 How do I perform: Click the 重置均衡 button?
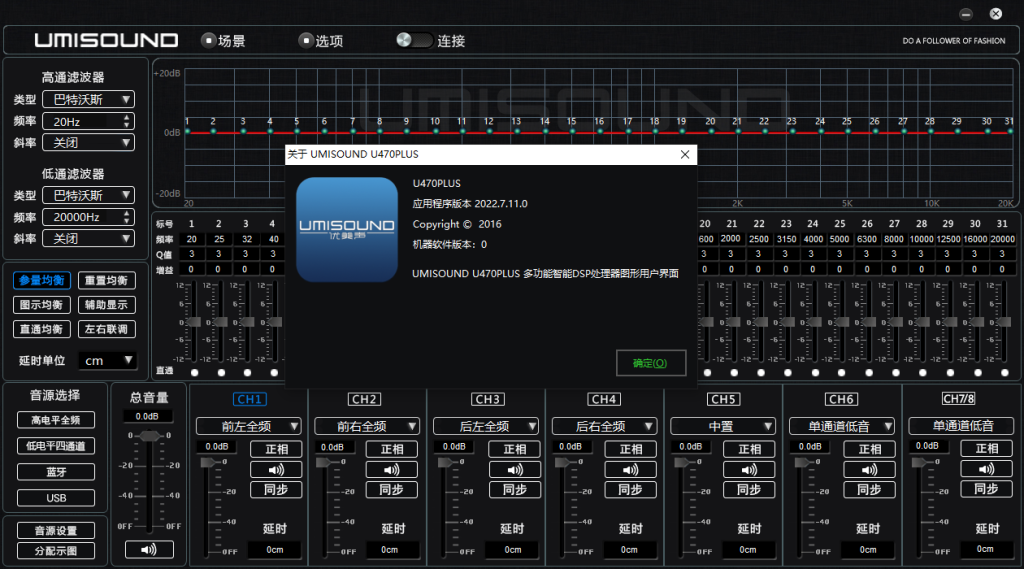[x=106, y=280]
